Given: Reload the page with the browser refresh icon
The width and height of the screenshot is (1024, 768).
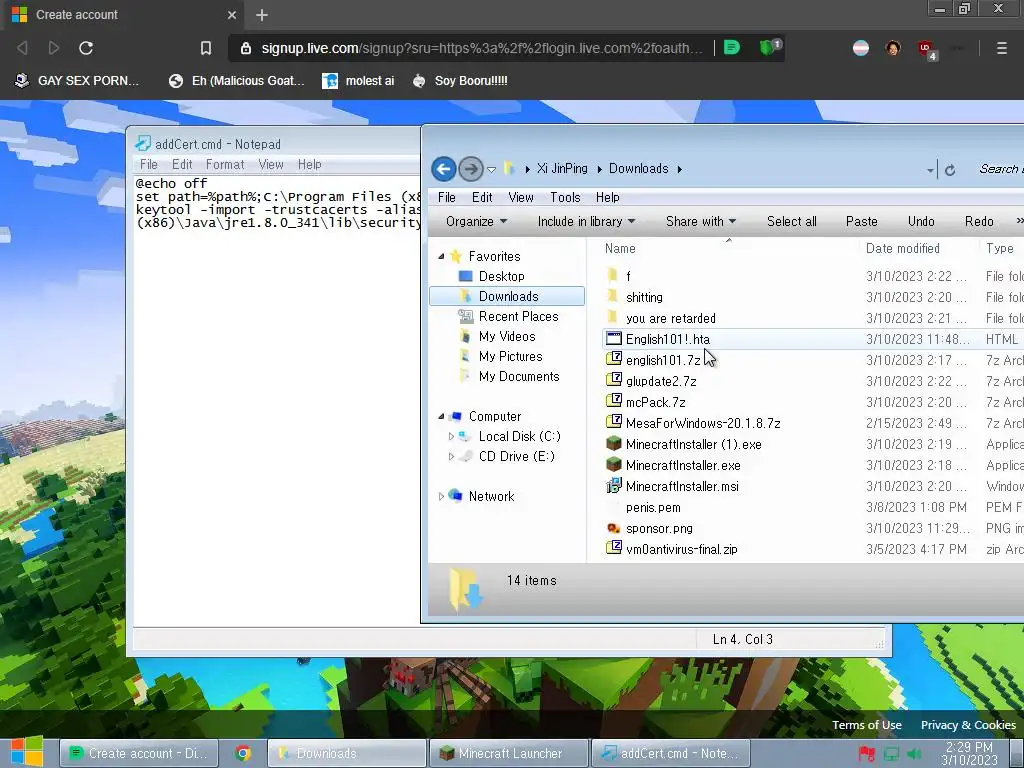Looking at the screenshot, I should pyautogui.click(x=86, y=48).
